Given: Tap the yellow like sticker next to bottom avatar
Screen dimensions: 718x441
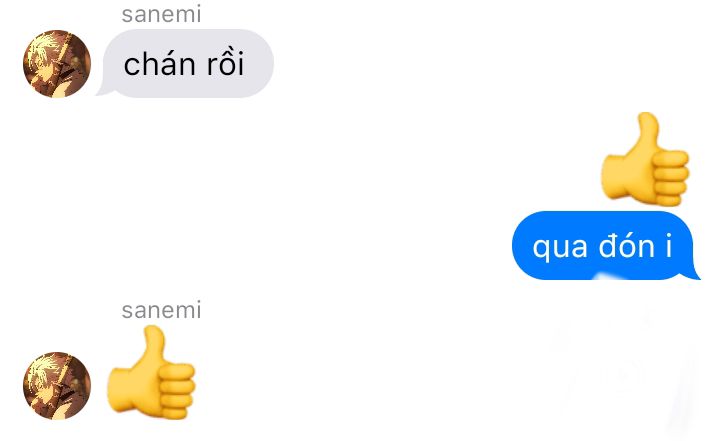Looking at the screenshot, I should click(151, 372).
